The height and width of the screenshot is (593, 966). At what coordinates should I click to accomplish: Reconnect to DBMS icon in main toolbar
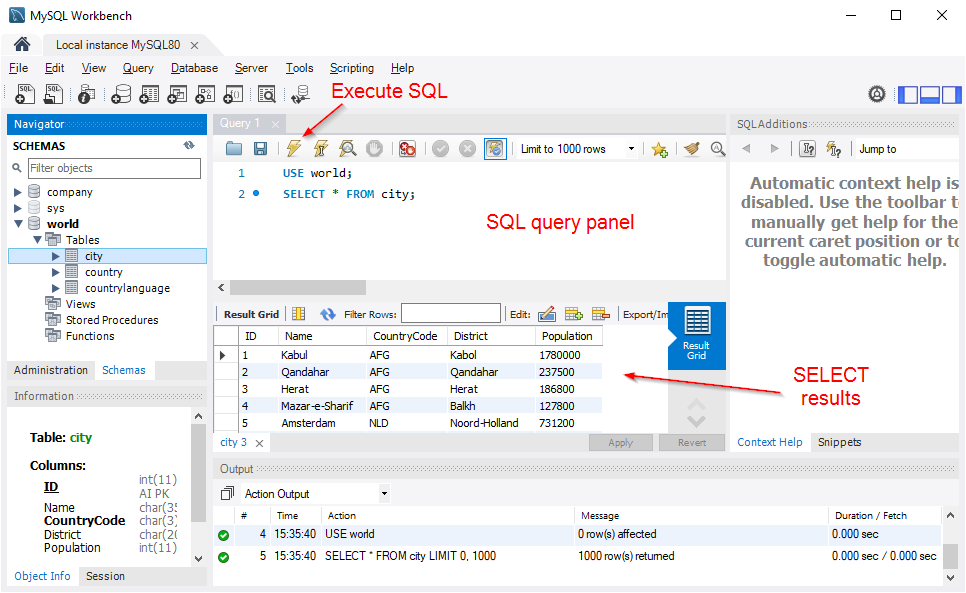click(x=301, y=94)
